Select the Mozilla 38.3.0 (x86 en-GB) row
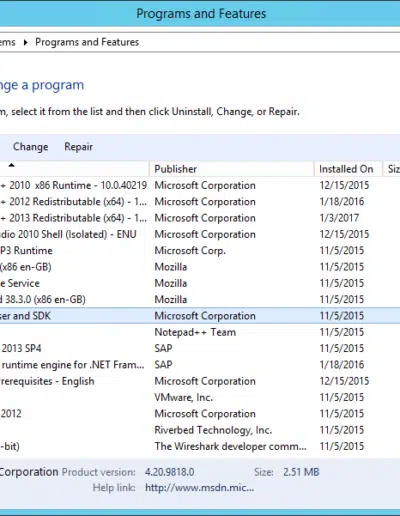This screenshot has width=400, height=516. 200,299
